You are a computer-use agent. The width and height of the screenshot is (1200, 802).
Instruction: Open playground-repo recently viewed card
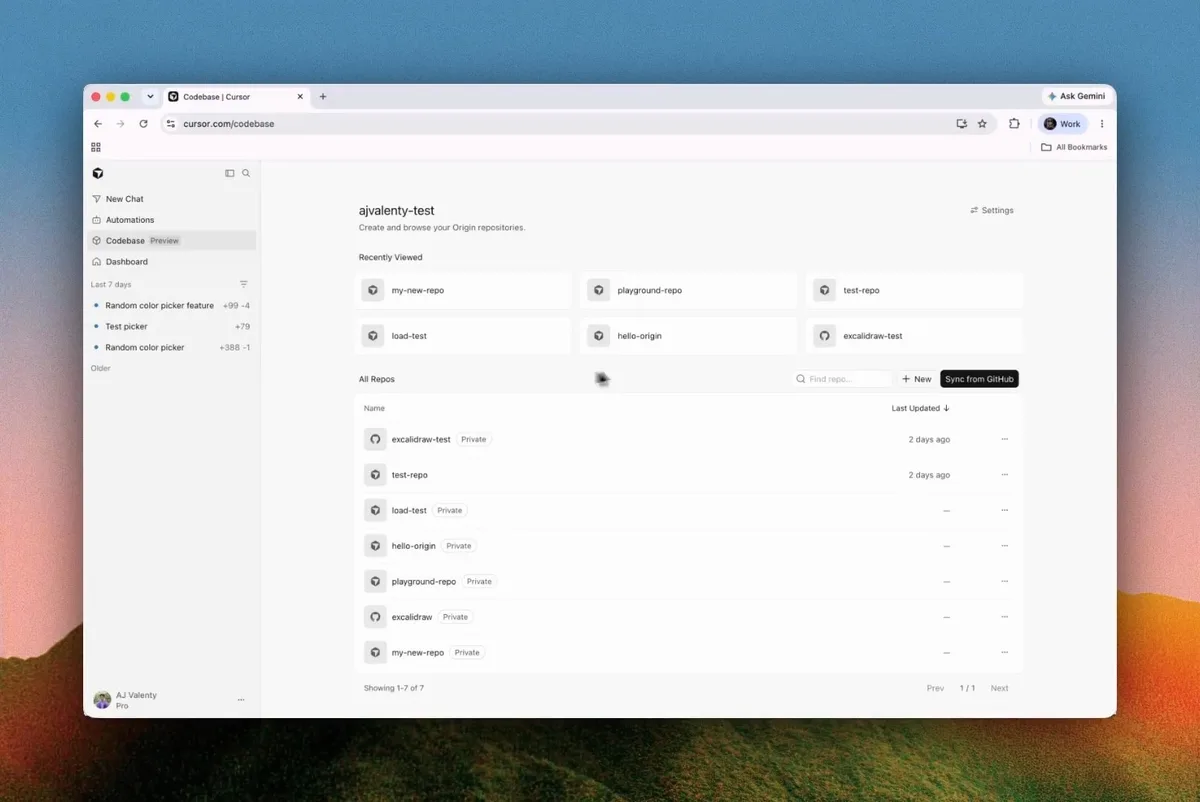pos(690,290)
